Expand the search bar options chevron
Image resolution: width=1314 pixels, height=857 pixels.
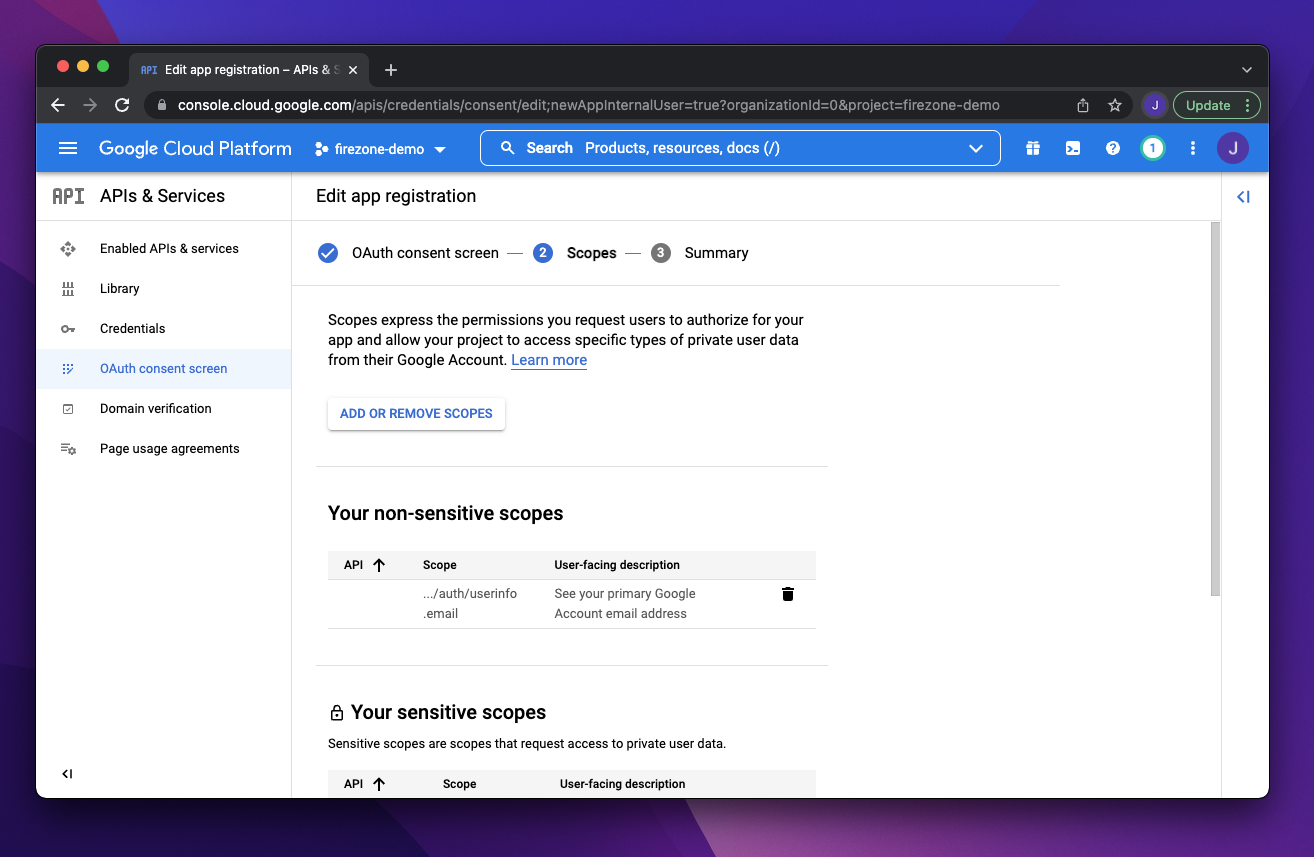point(975,147)
